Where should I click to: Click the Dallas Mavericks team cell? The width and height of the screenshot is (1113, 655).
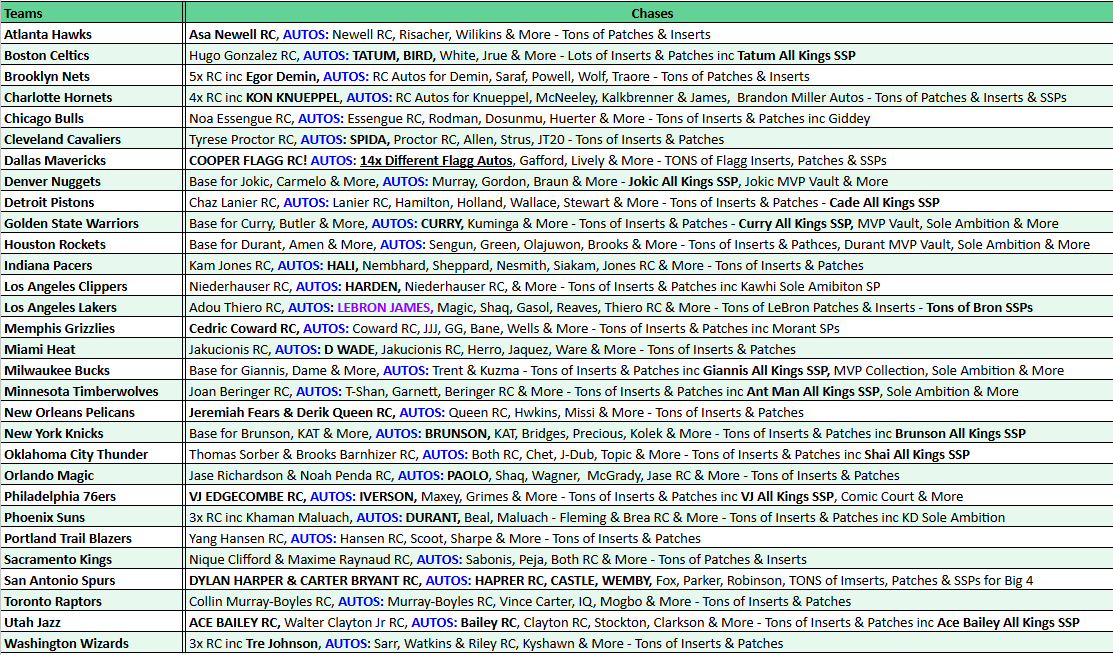92,160
